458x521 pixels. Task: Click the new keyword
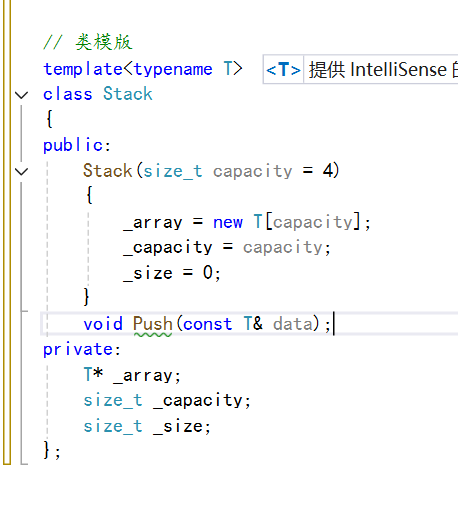228,222
